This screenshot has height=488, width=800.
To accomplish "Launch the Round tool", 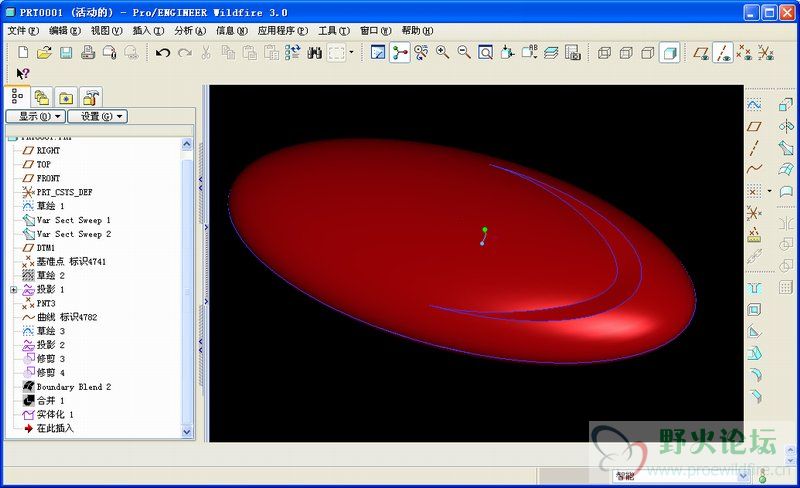I will (x=756, y=375).
